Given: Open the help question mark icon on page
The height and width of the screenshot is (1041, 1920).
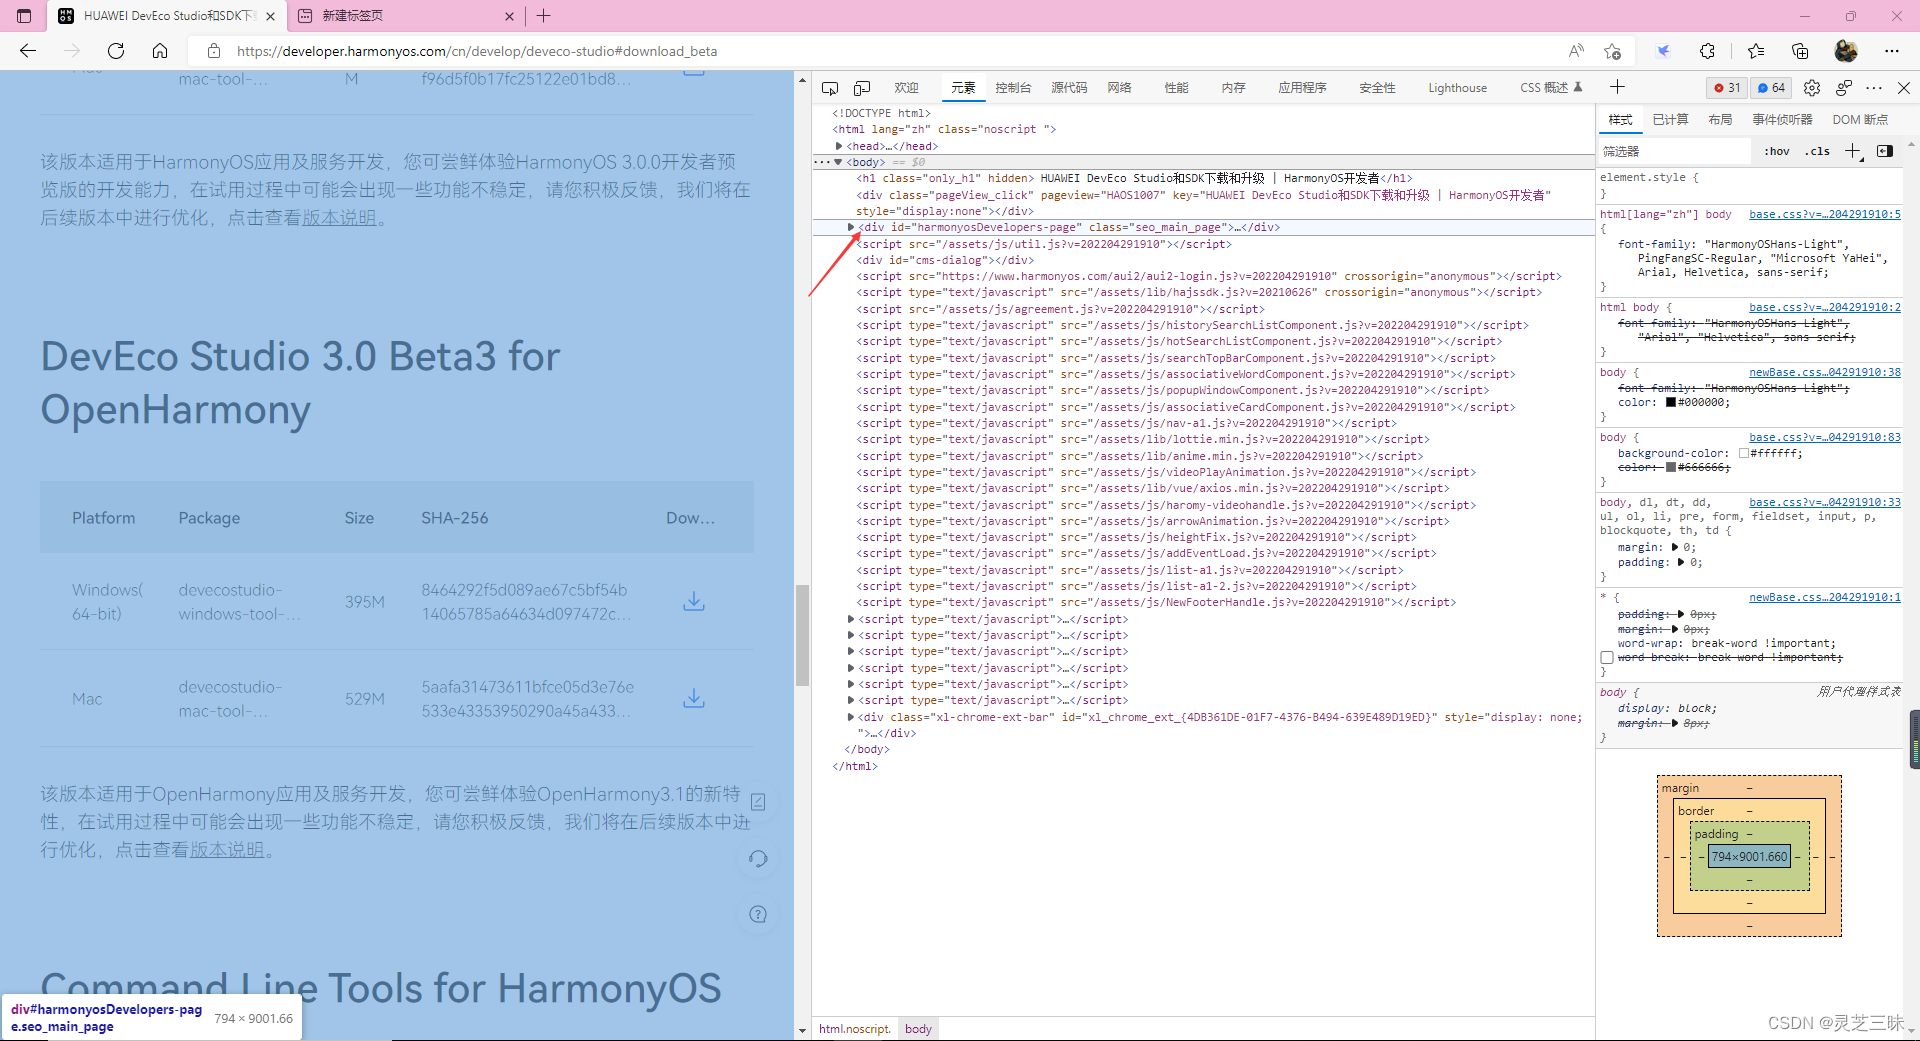Looking at the screenshot, I should [758, 914].
